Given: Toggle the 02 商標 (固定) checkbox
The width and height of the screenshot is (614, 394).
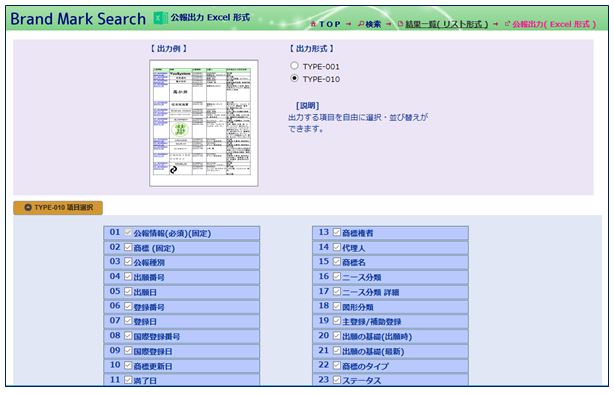Looking at the screenshot, I should coord(128,248).
